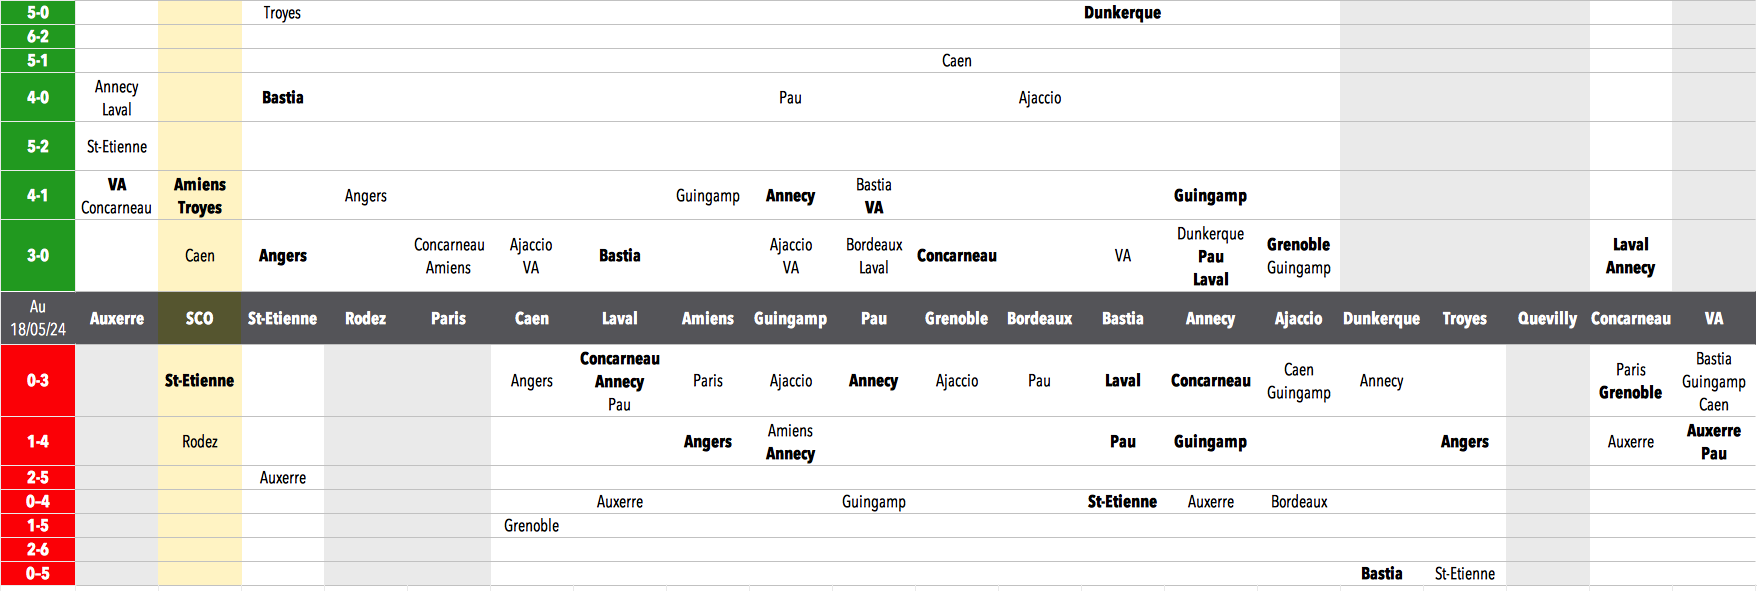
Task: Click the green 4-0 score cell
Action: [38, 98]
